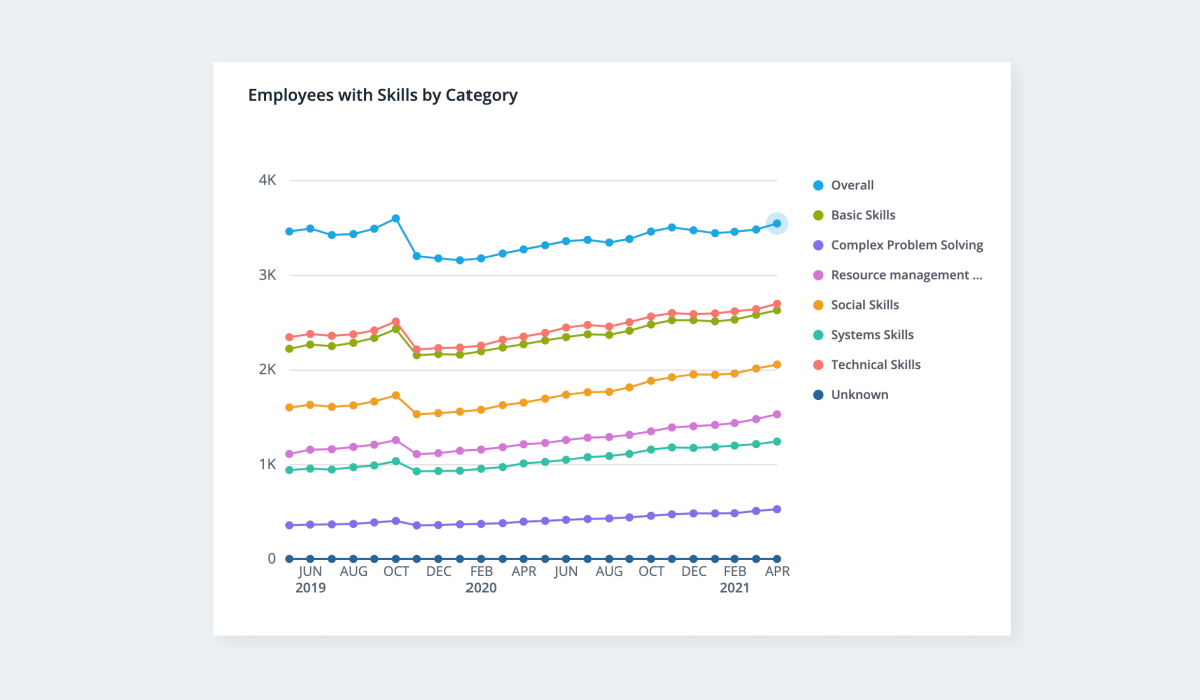
Task: Click the chart title Employees with Skills by Category
Action: pyautogui.click(x=383, y=96)
